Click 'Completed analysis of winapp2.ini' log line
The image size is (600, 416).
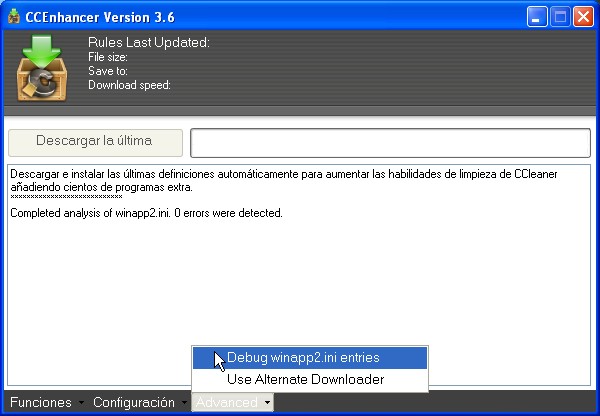tap(146, 213)
